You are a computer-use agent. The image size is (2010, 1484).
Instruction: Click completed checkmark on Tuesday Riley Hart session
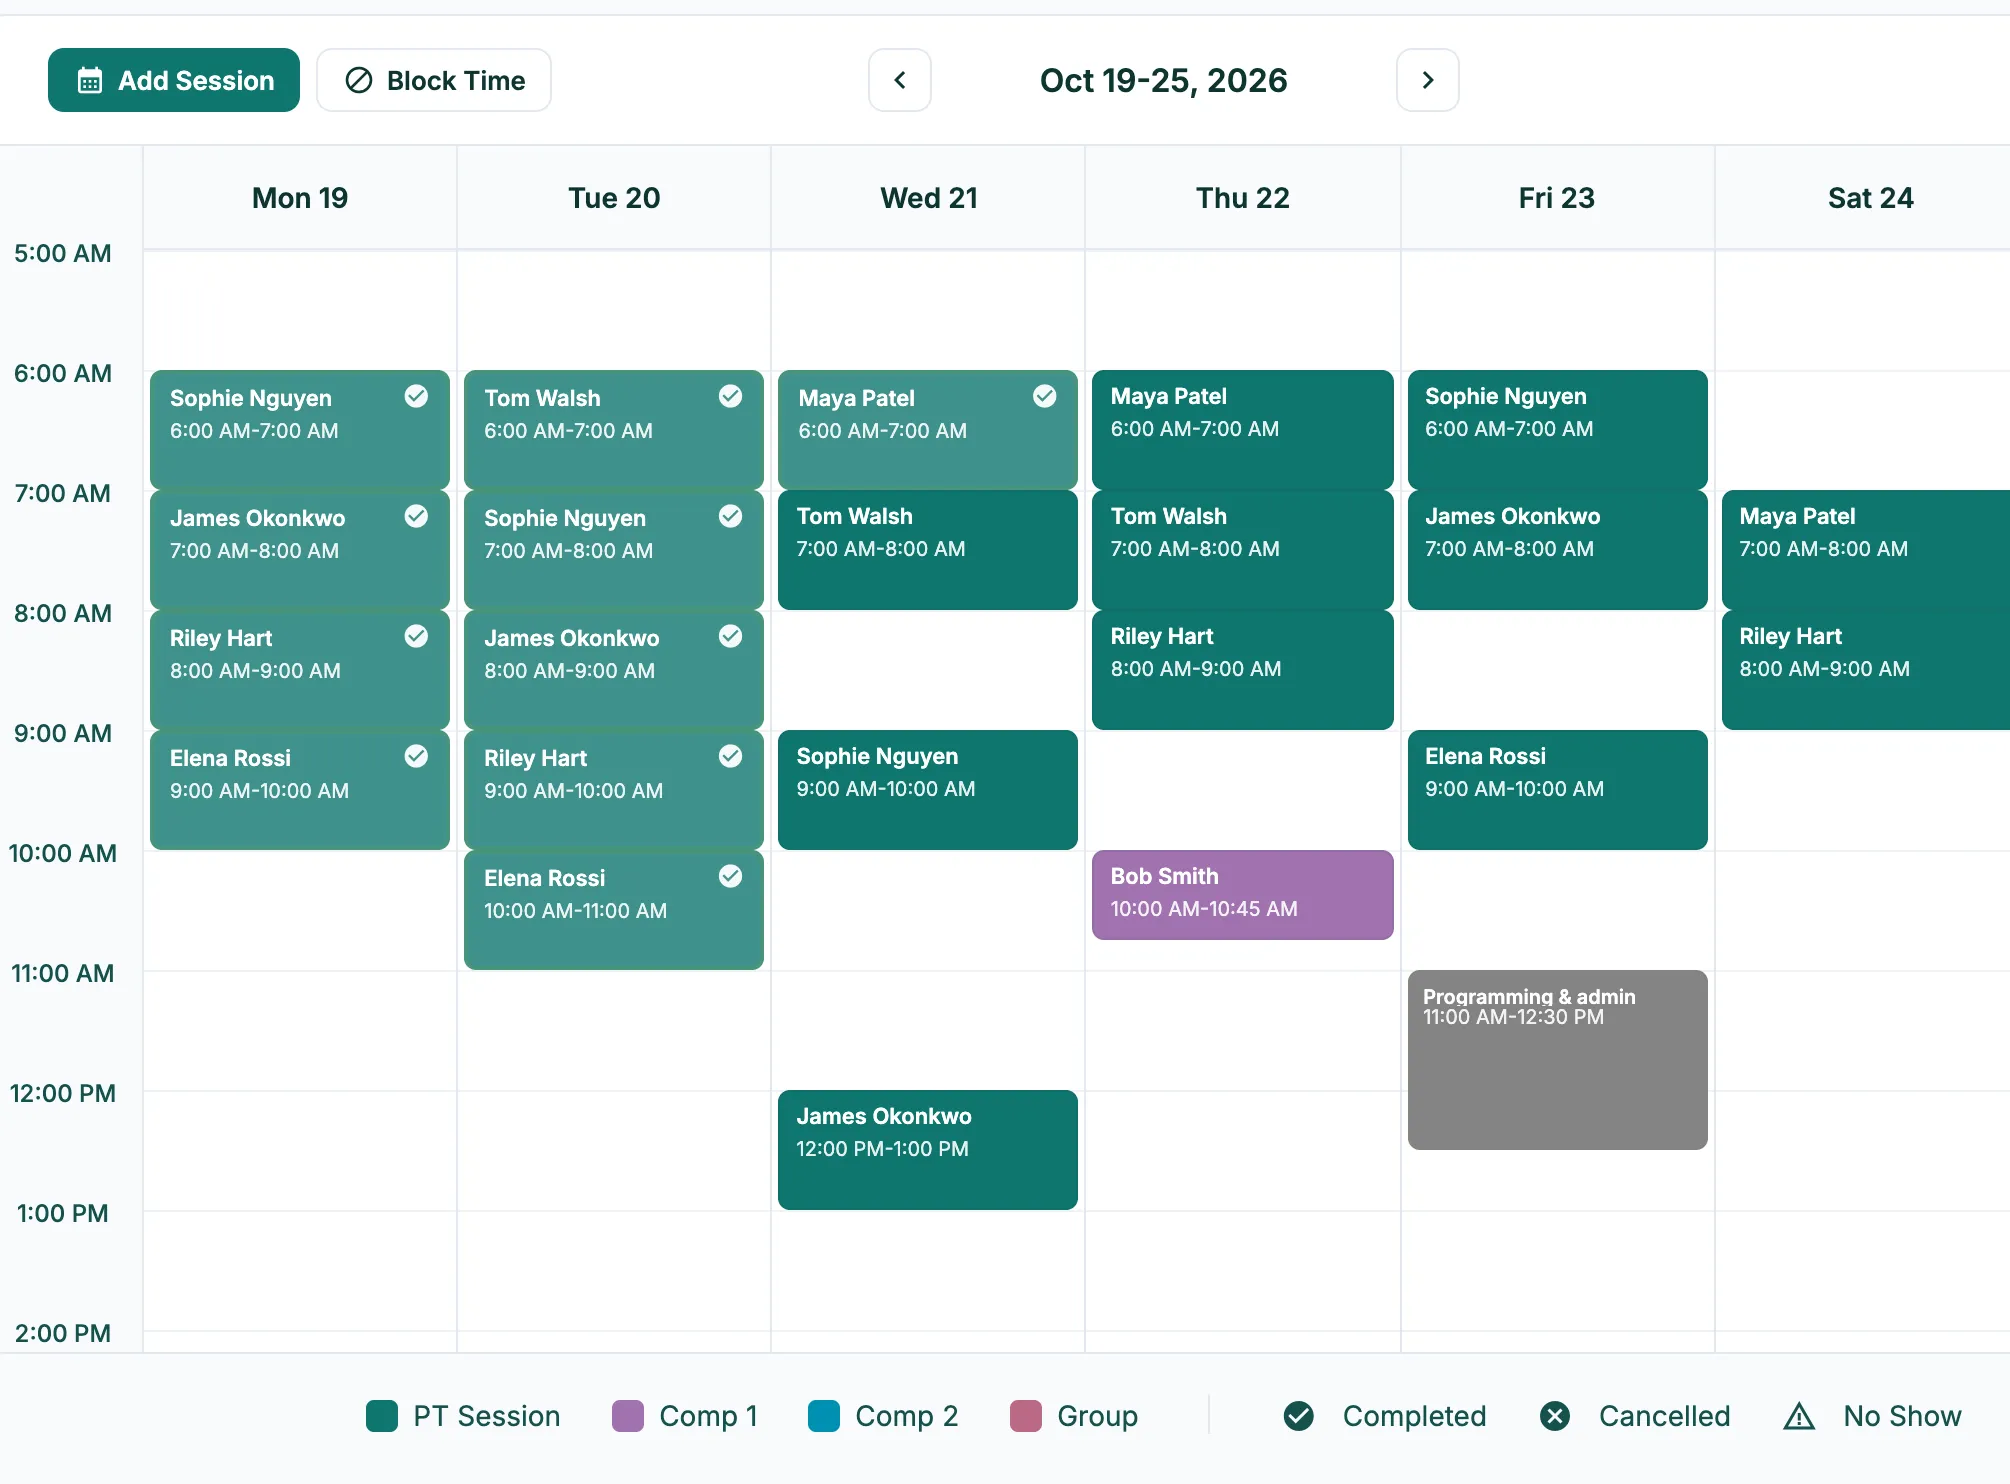(731, 757)
